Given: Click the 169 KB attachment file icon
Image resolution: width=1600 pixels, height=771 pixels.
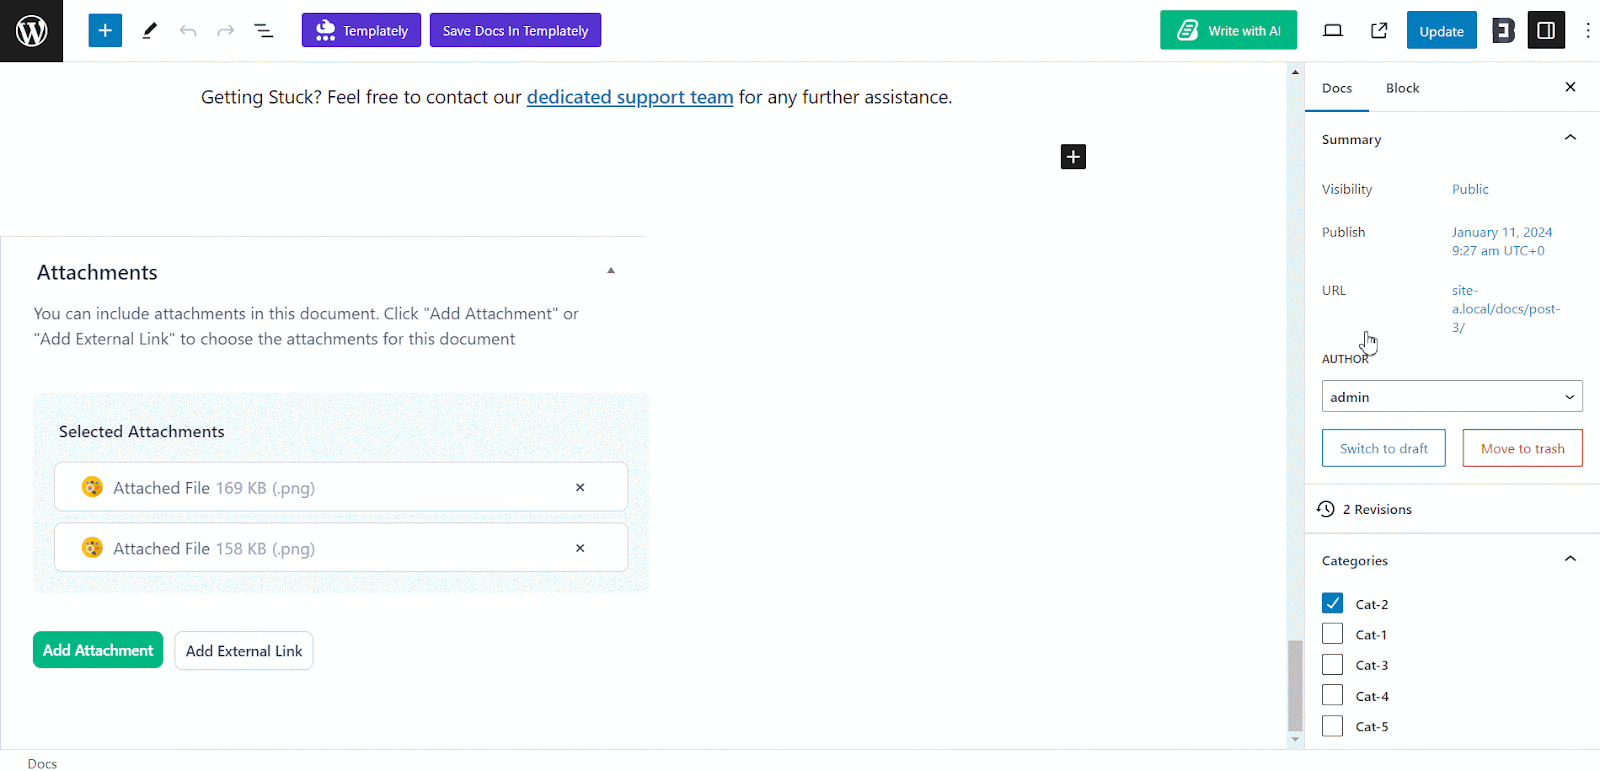Looking at the screenshot, I should pyautogui.click(x=92, y=487).
